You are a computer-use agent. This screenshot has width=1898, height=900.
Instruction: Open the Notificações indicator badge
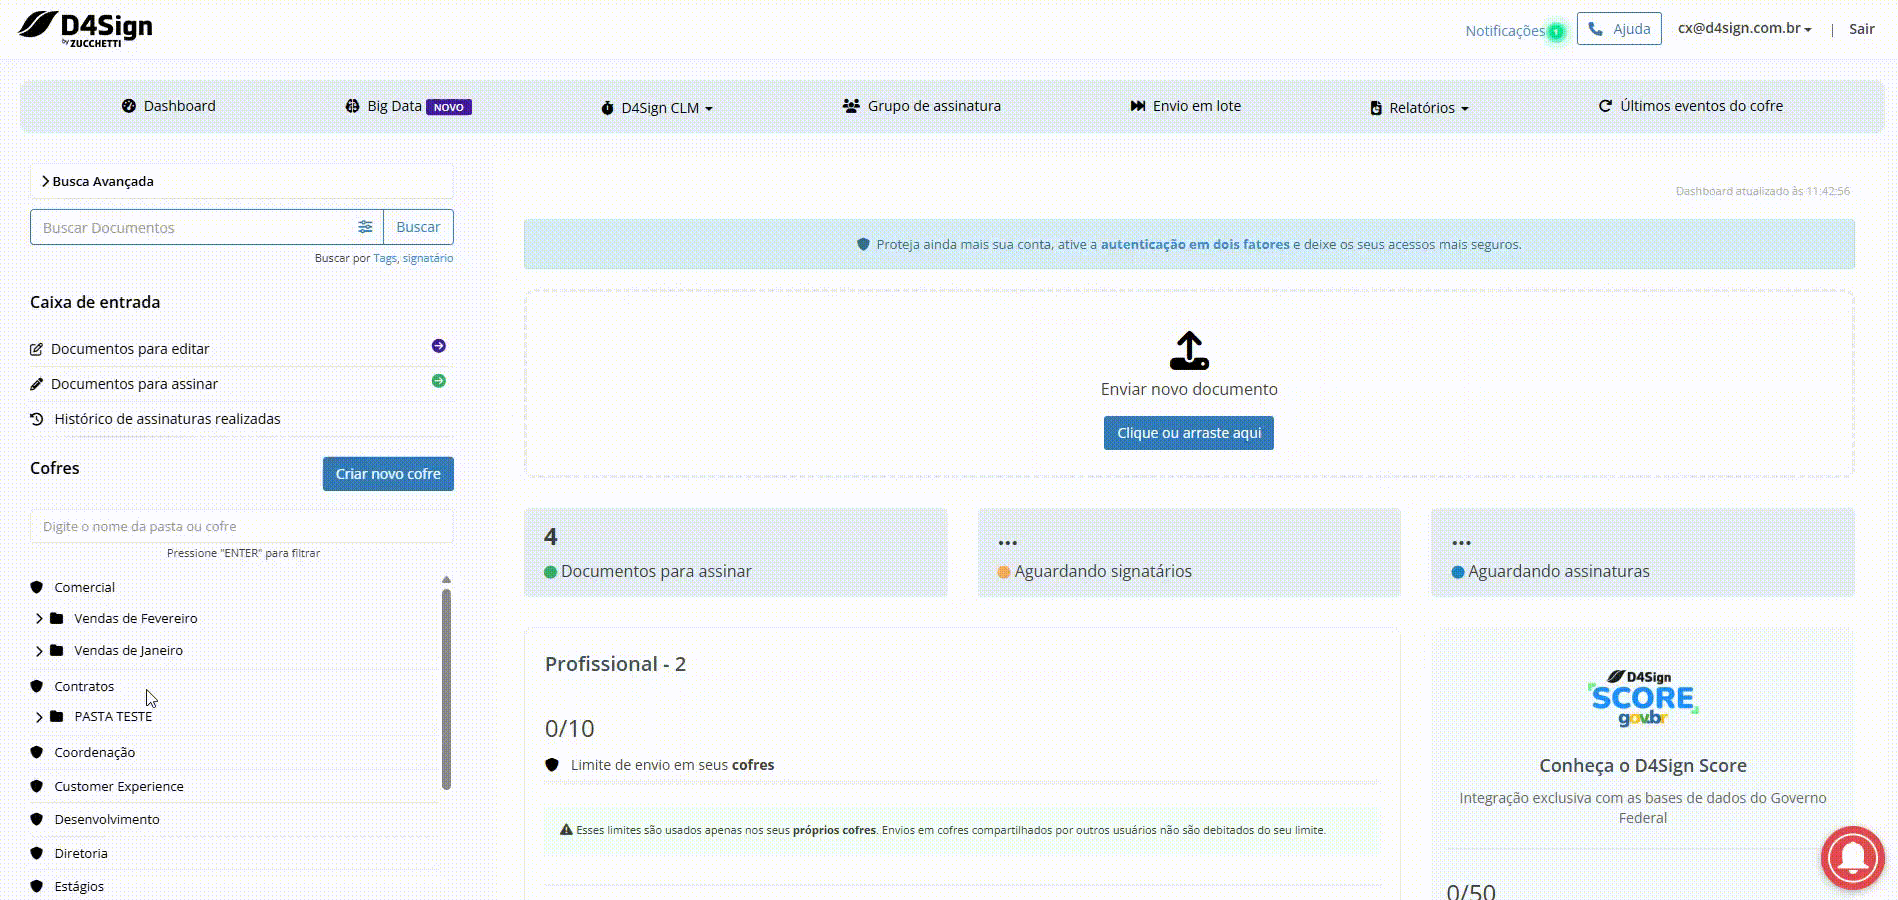coord(1556,32)
